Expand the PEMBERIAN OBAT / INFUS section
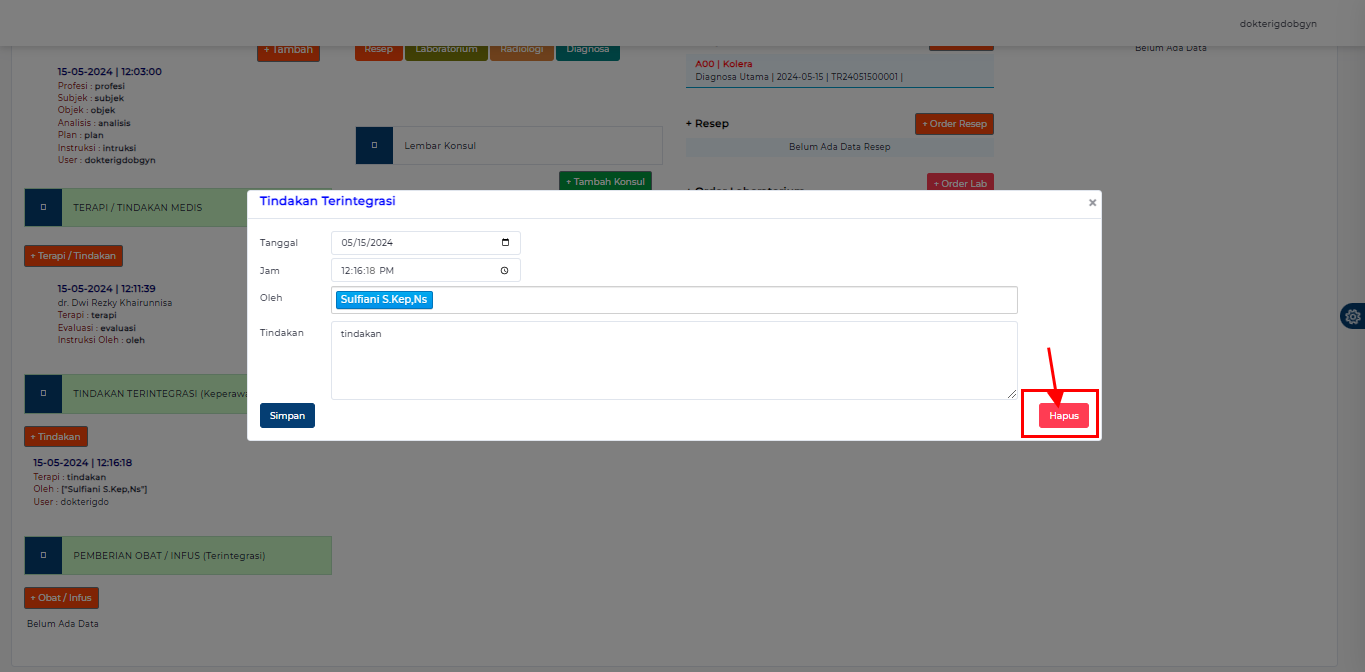Viewport: 1365px width, 672px height. [x=197, y=555]
